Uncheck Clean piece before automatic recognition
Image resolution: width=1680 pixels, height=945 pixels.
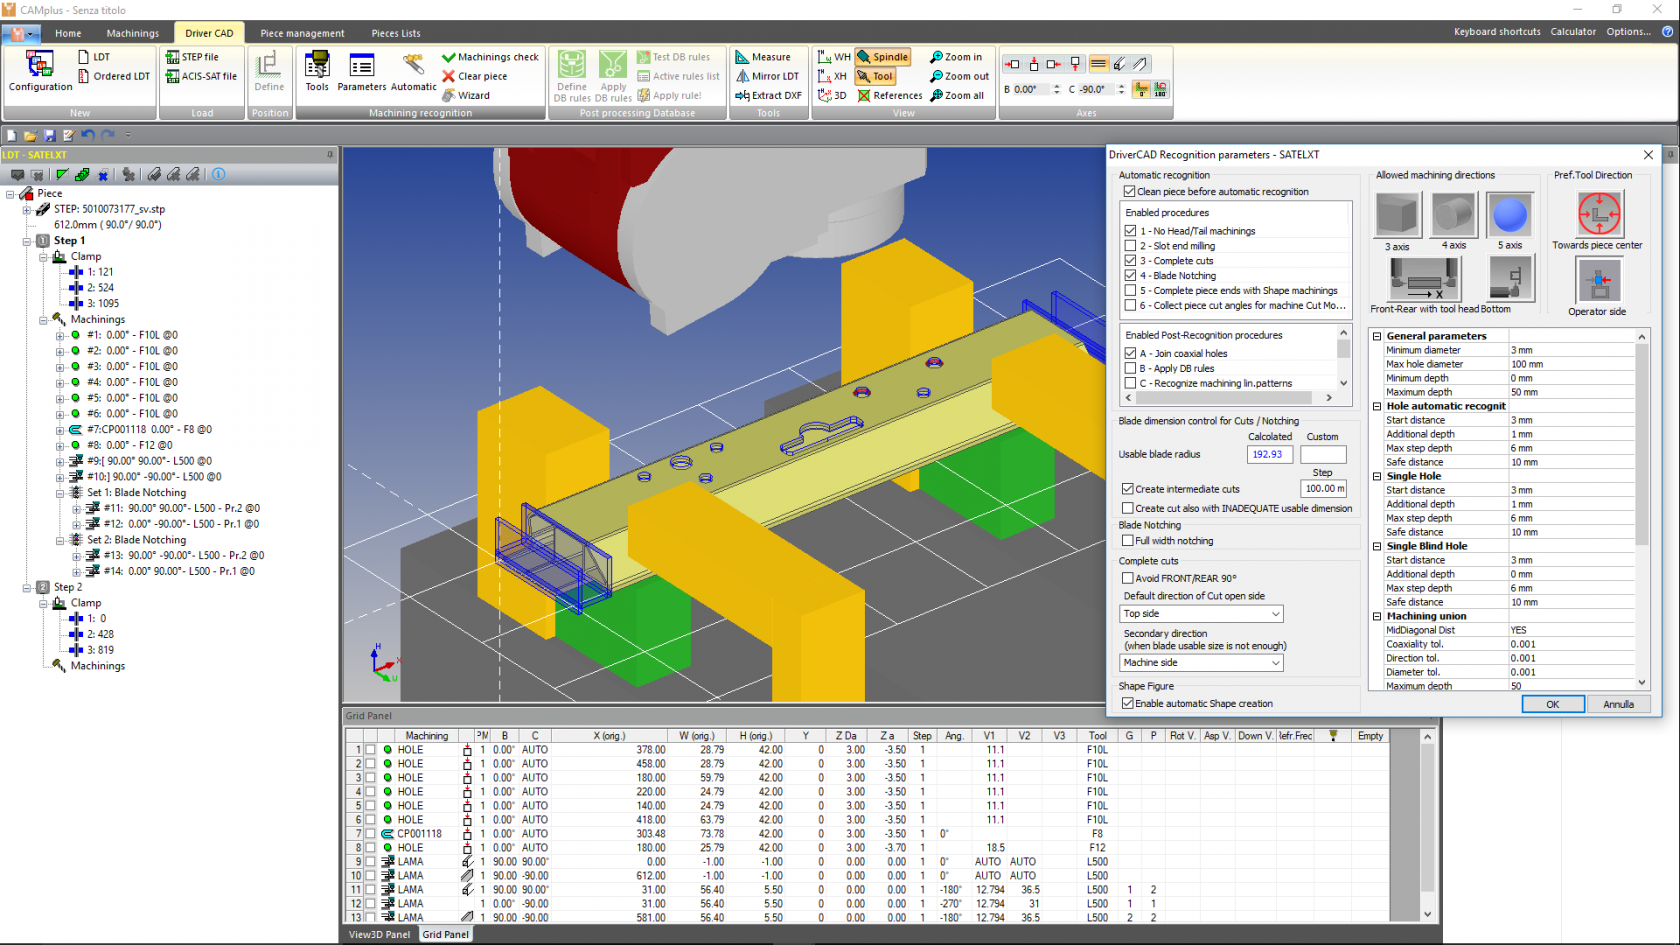pyautogui.click(x=1129, y=191)
